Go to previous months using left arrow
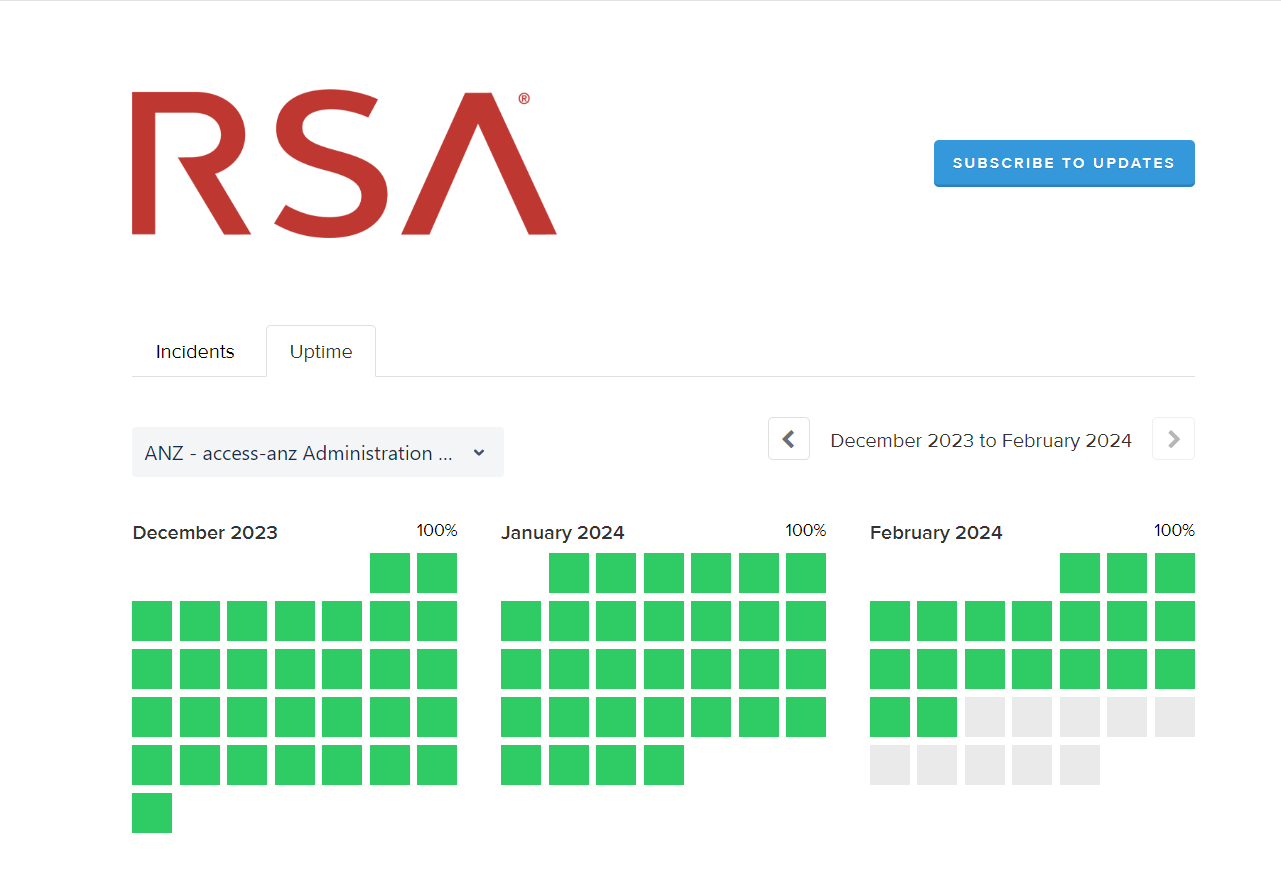This screenshot has width=1281, height=889. pos(788,439)
